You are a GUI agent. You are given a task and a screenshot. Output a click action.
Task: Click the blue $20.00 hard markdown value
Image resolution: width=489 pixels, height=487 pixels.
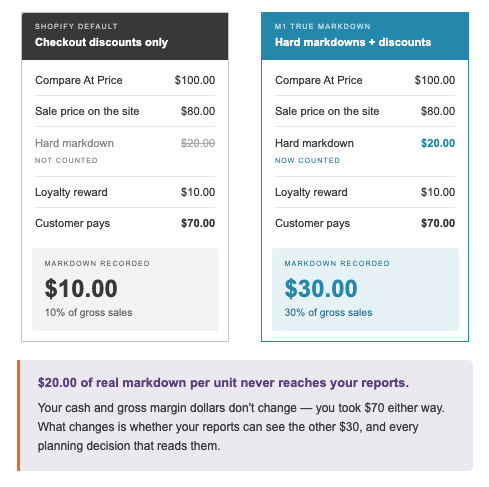pos(438,143)
